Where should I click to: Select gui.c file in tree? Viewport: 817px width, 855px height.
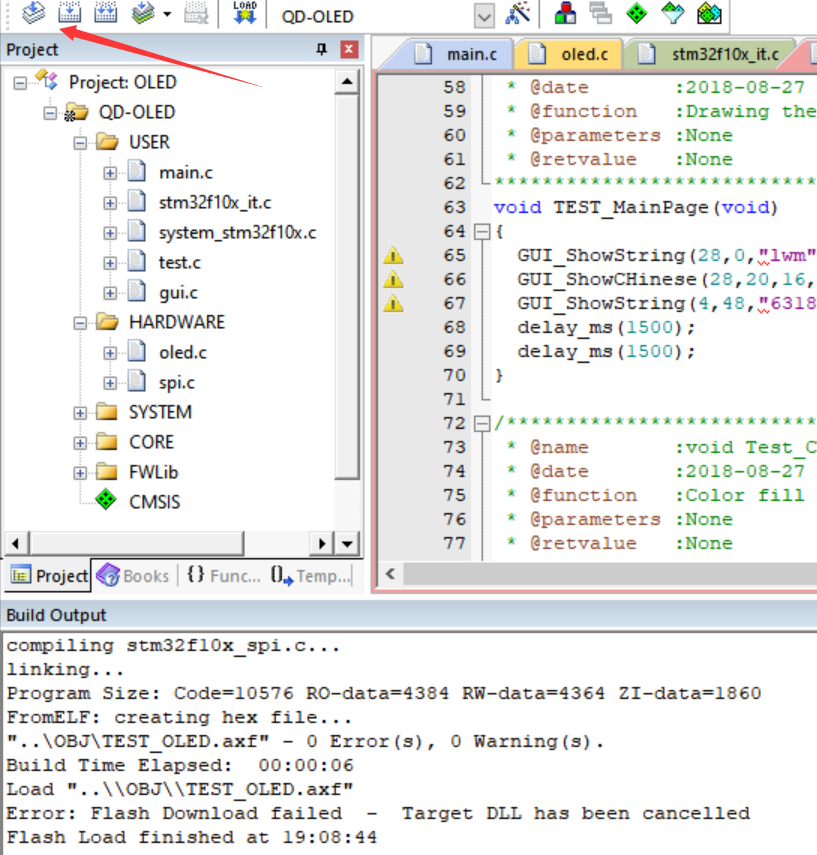(x=178, y=293)
